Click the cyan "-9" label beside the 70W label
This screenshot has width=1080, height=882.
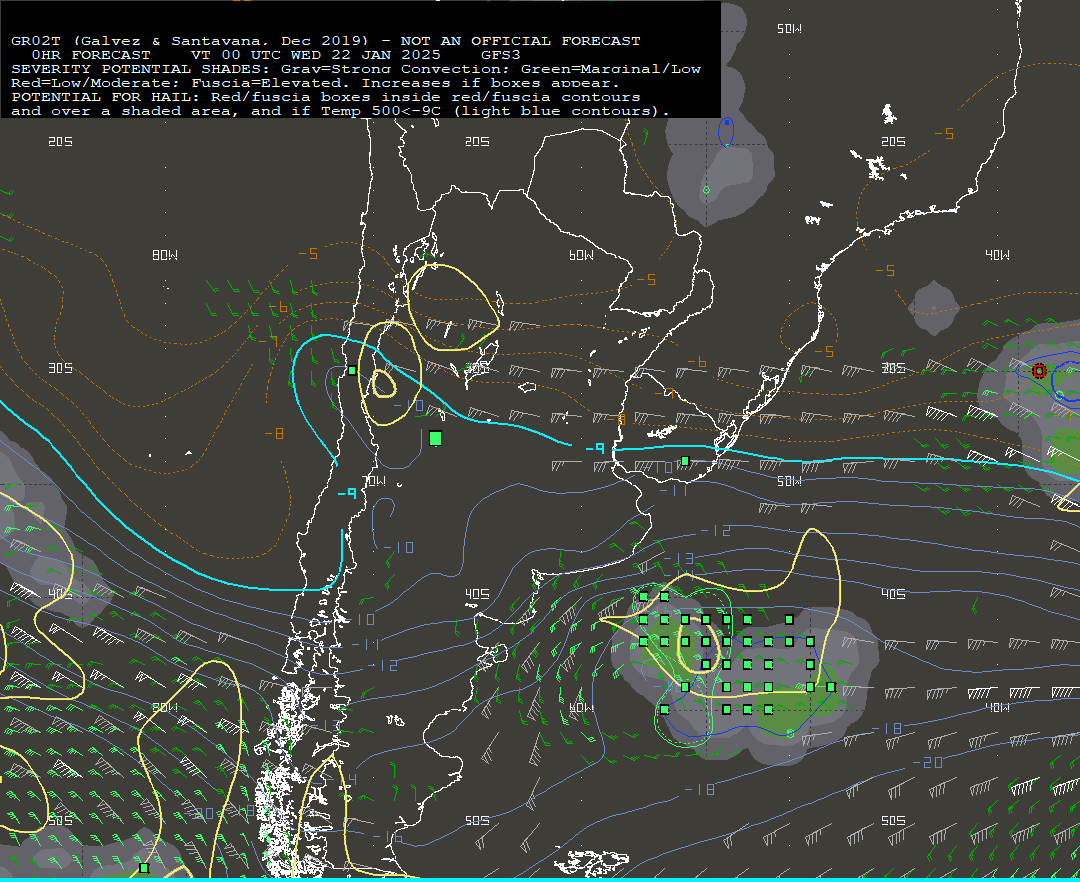(347, 493)
